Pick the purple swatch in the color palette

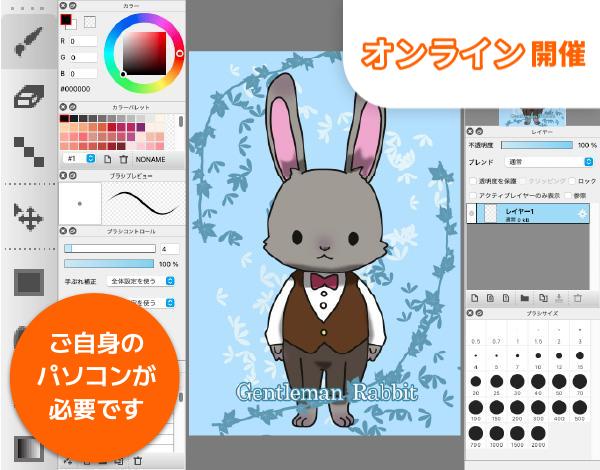tap(140, 127)
